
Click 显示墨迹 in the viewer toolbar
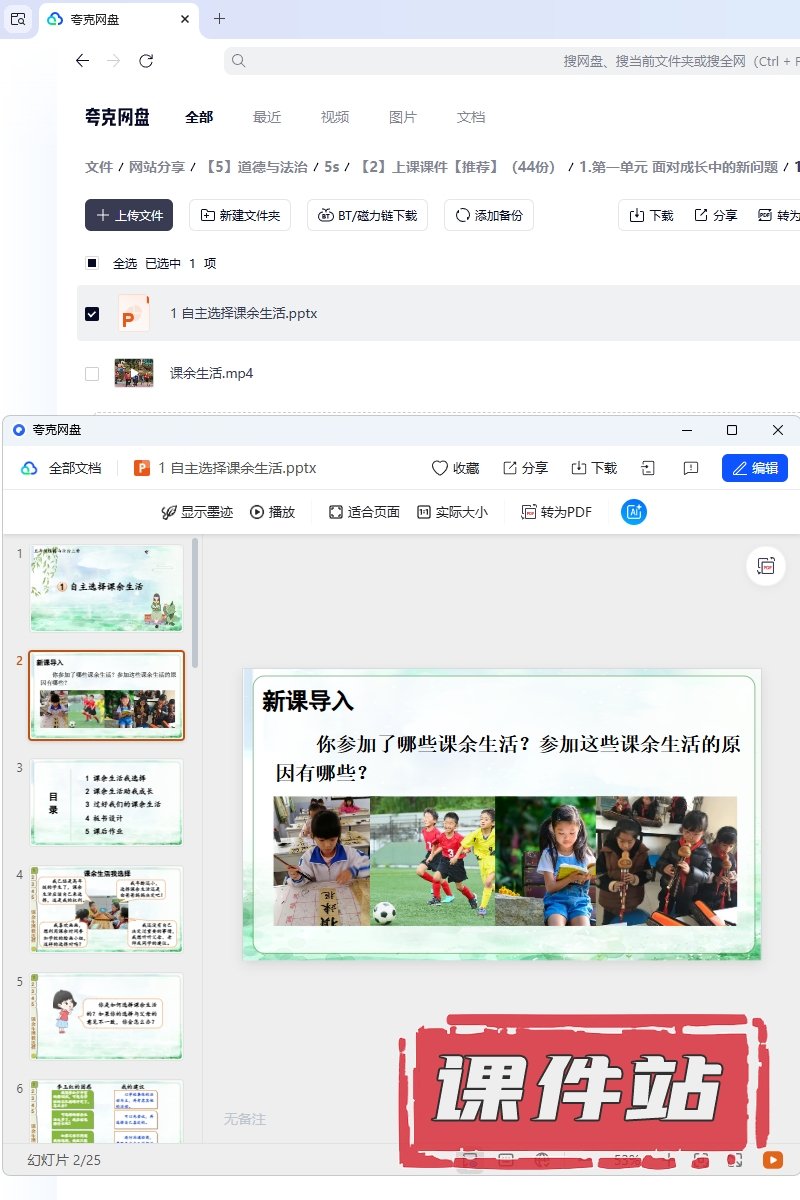(197, 512)
